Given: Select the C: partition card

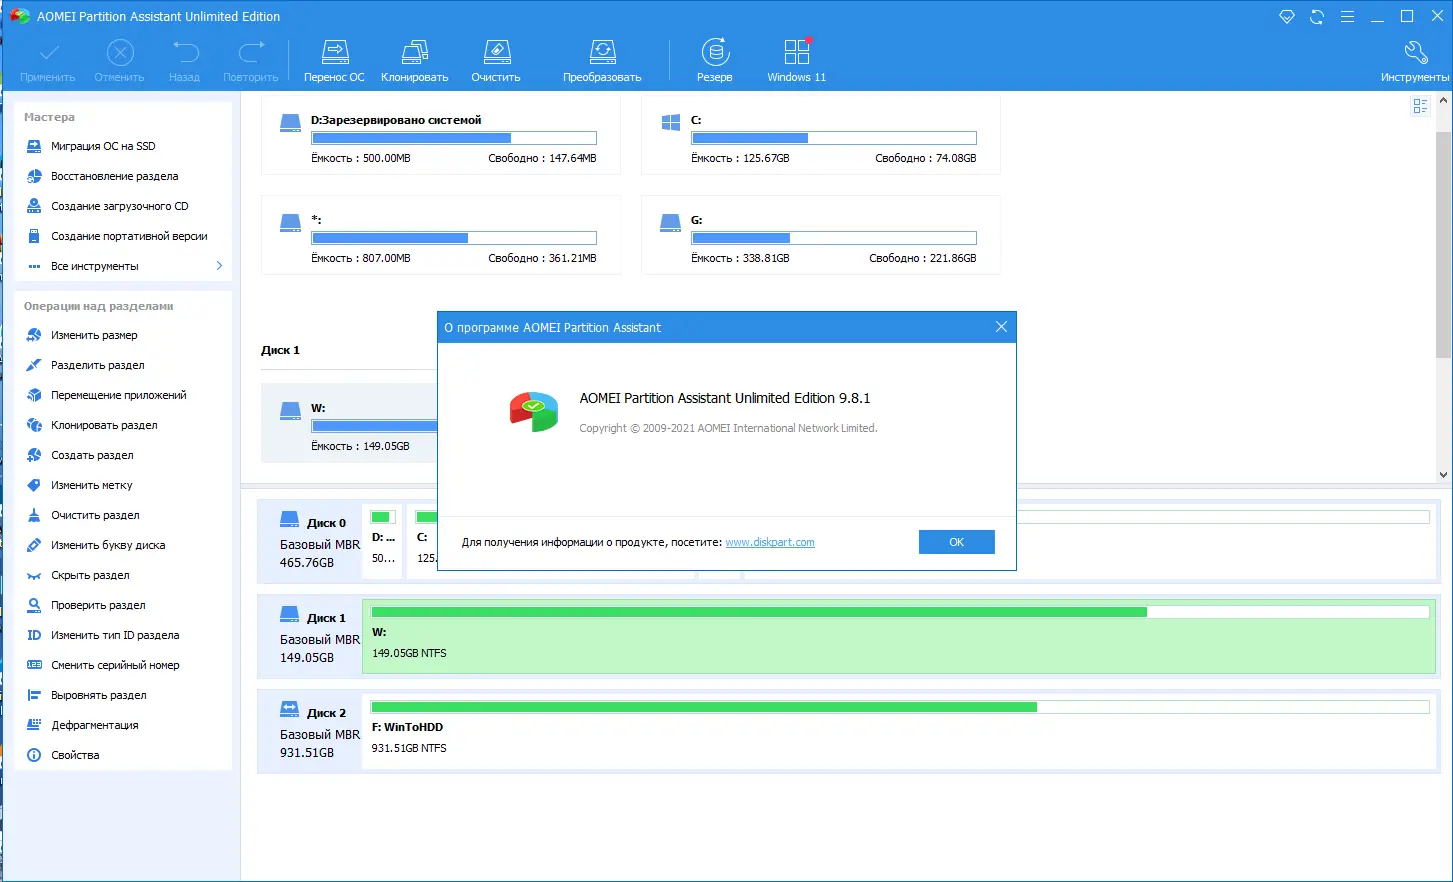Looking at the screenshot, I should pos(821,135).
